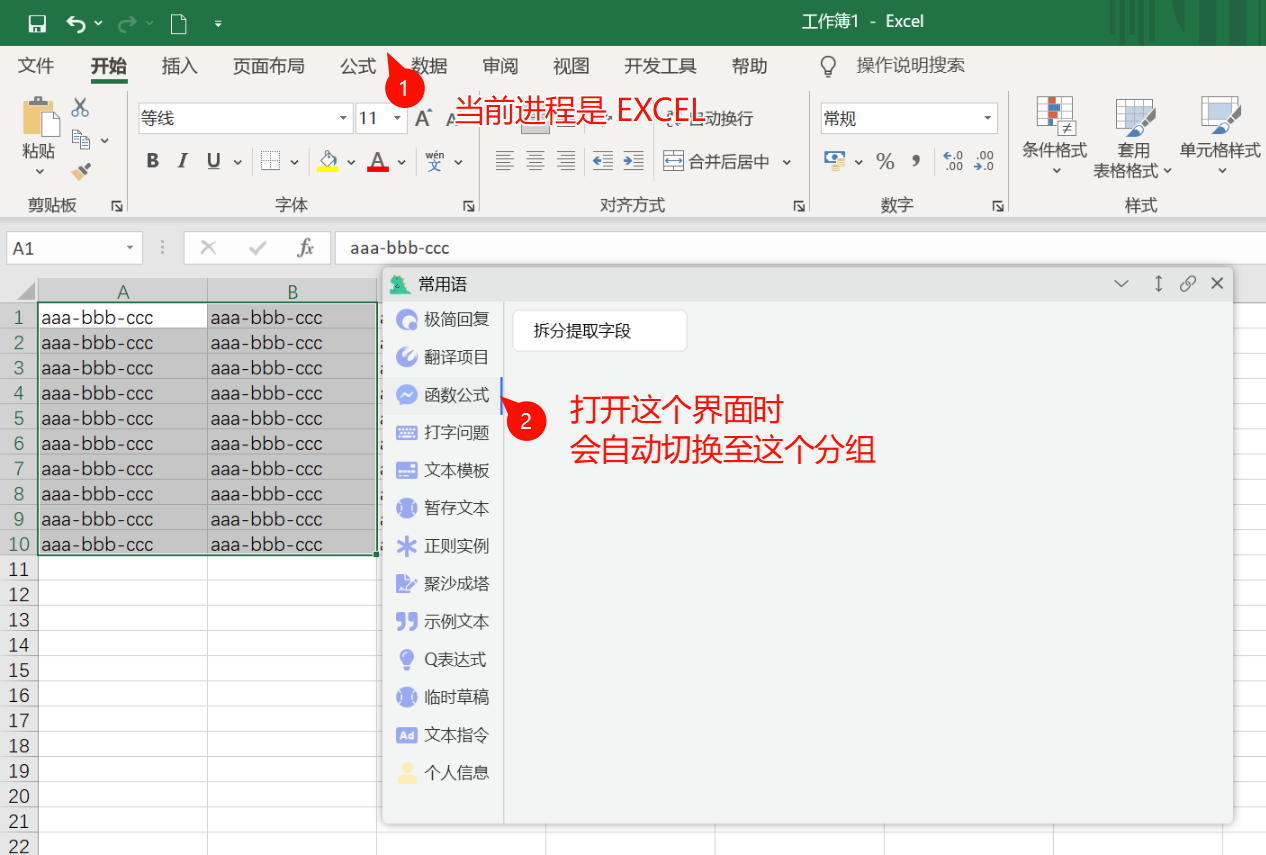Screen dimensions: 1266x855
Task: Select the 打字问题 group in 常用语 panel
Action: [x=443, y=433]
